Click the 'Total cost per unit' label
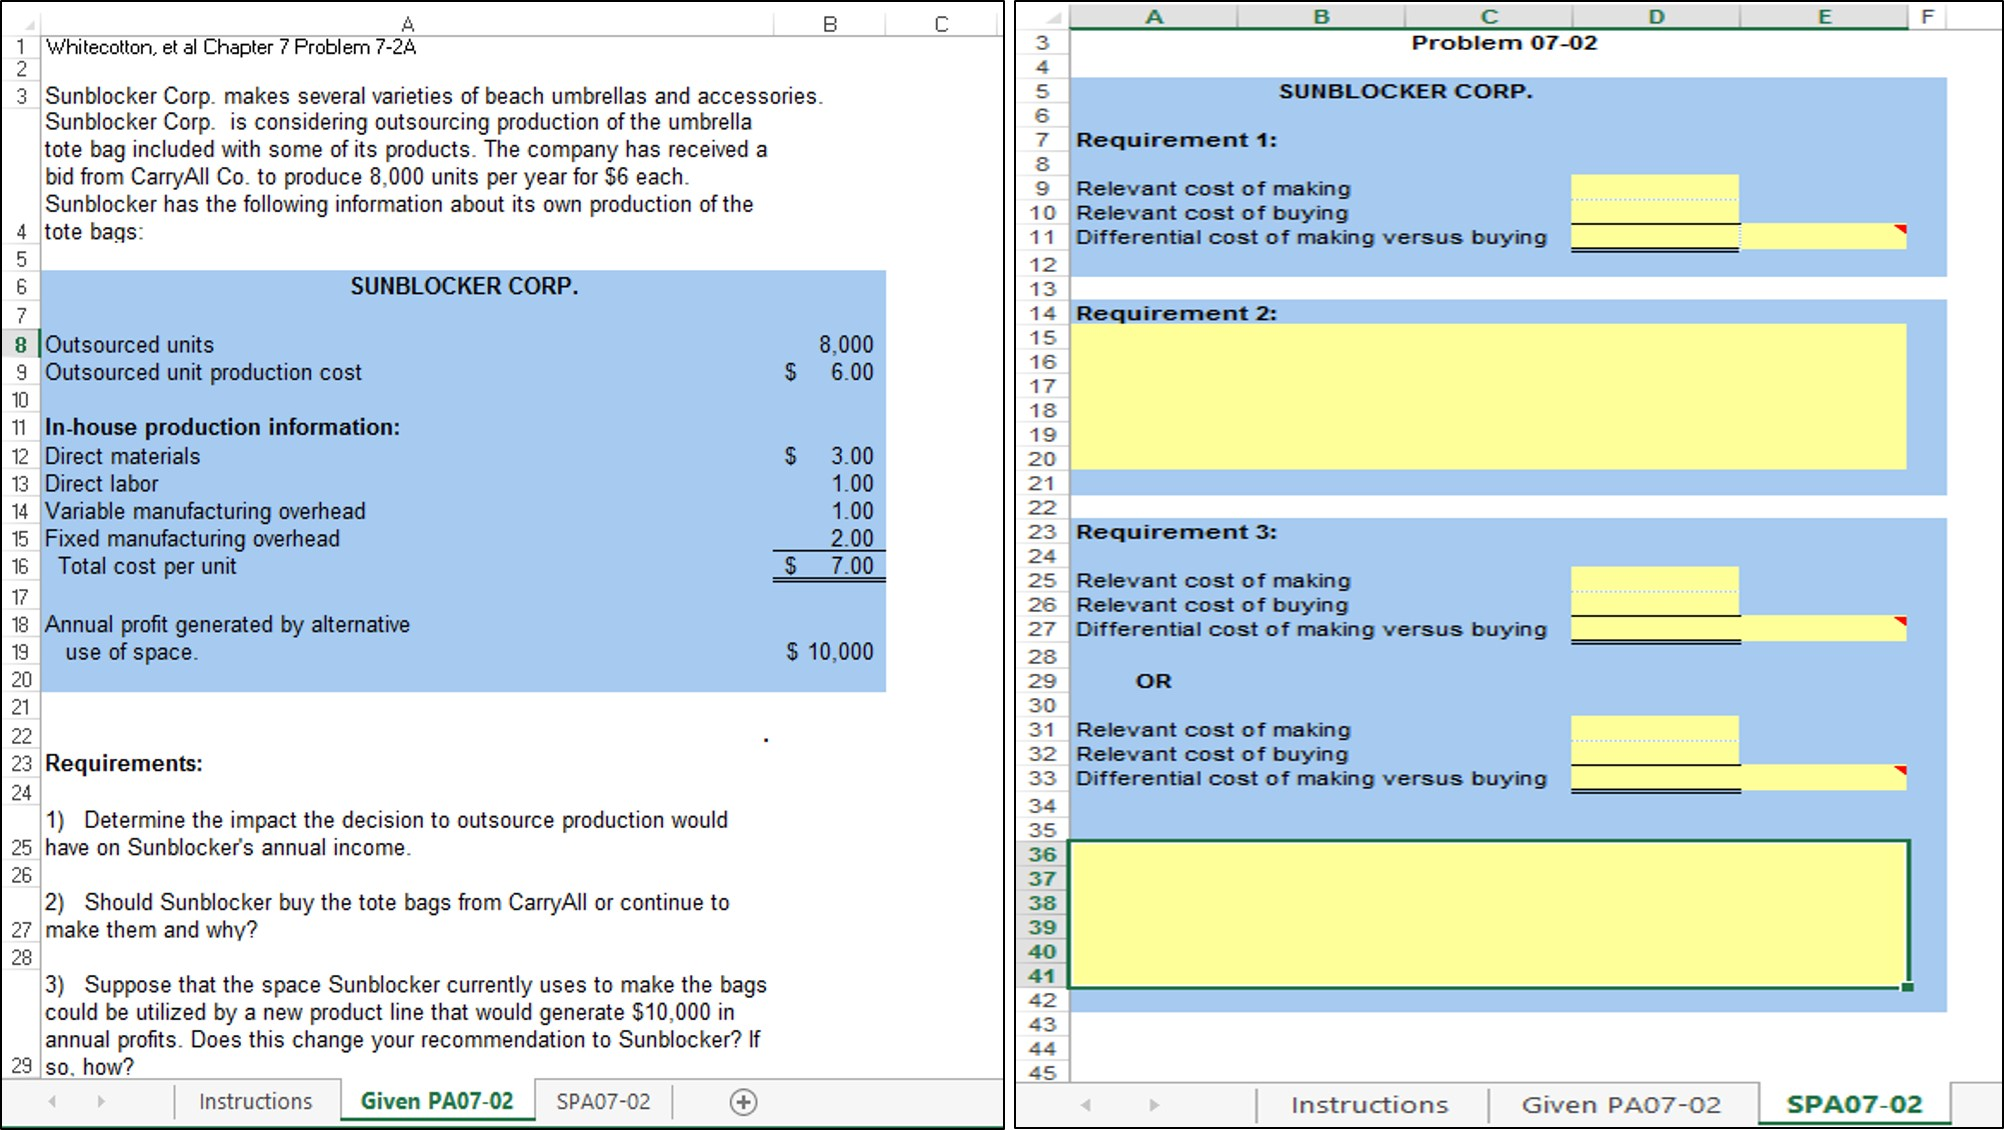Viewport: 2004px width, 1130px height. [x=147, y=566]
